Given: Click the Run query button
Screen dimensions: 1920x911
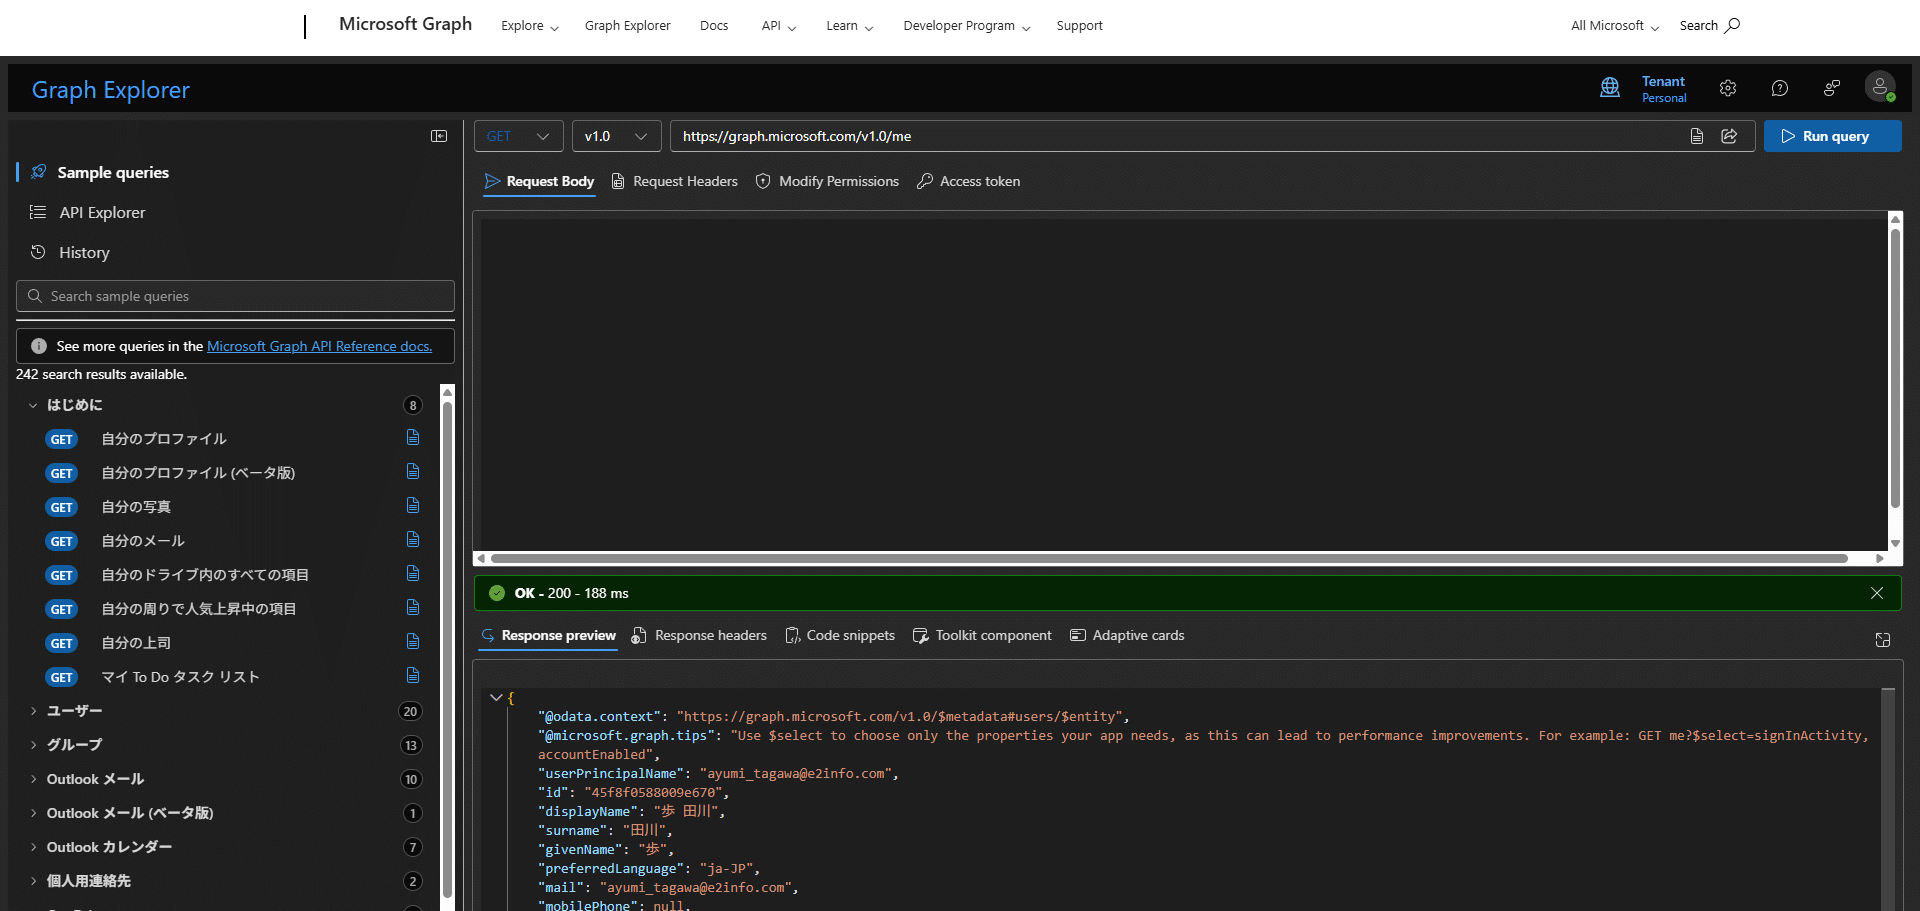Looking at the screenshot, I should [1832, 136].
